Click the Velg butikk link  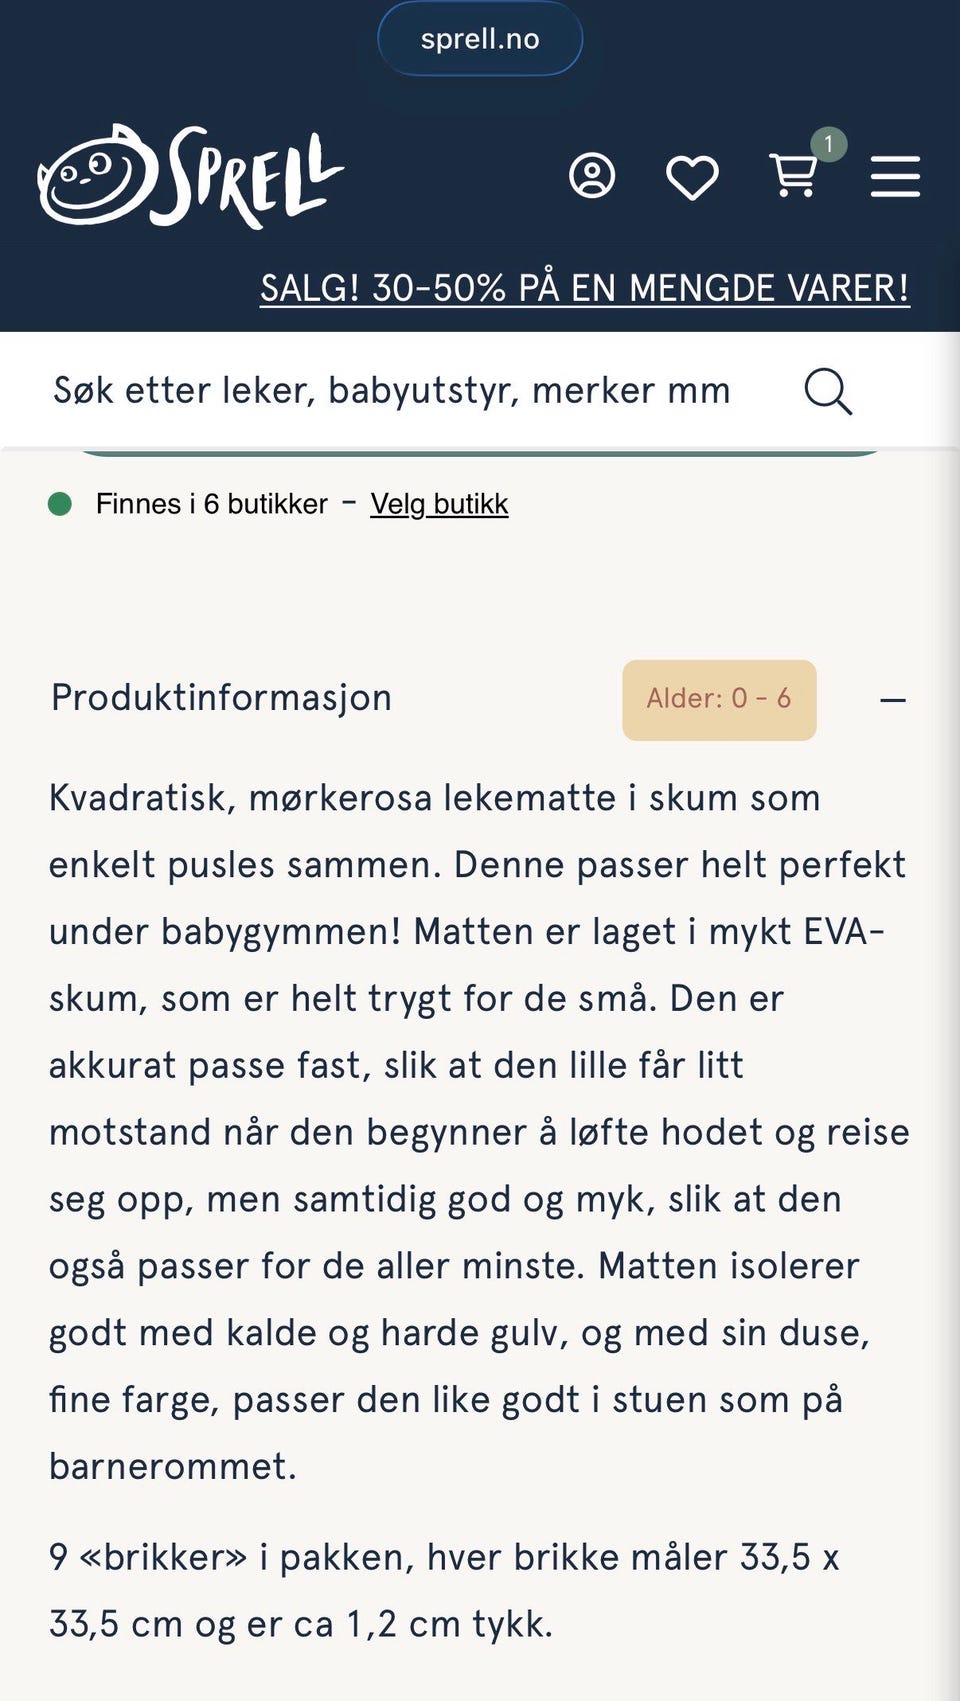click(439, 504)
